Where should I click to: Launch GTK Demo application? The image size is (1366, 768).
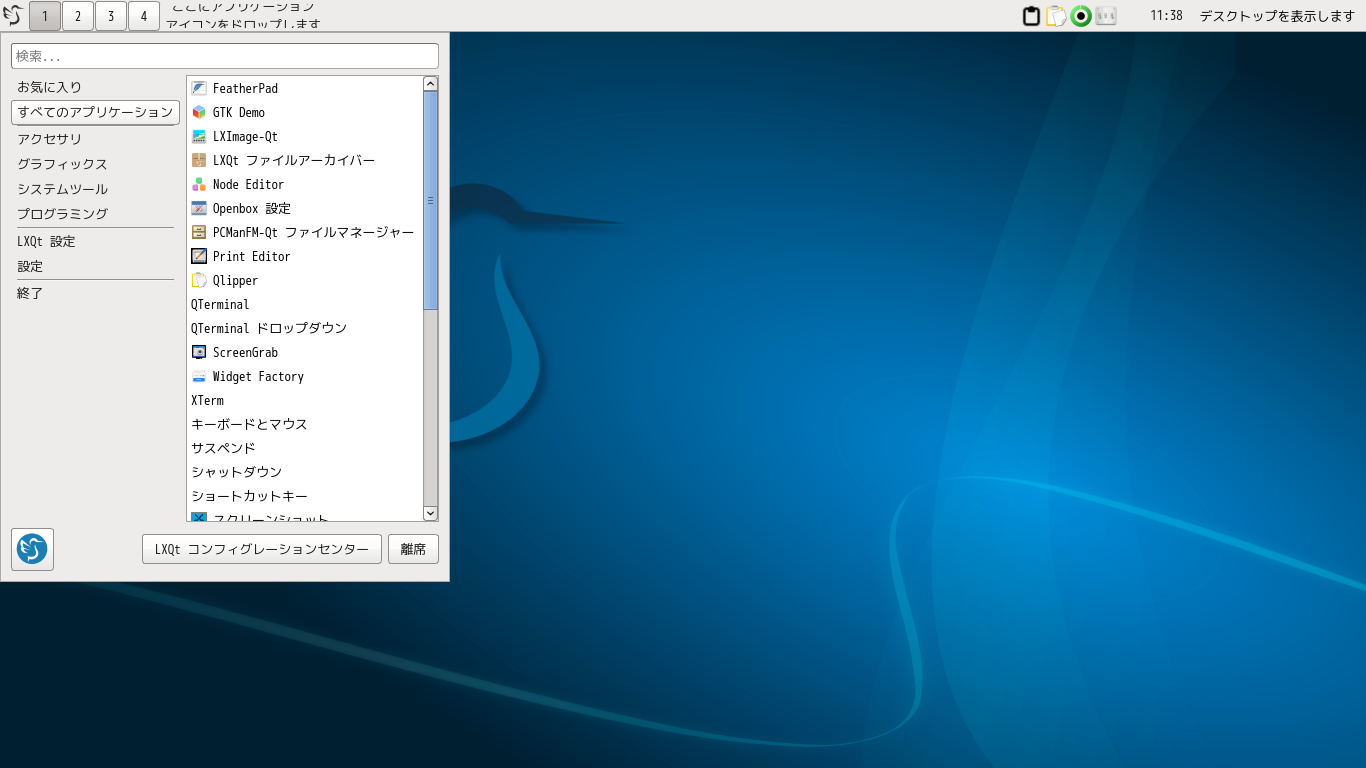[238, 113]
